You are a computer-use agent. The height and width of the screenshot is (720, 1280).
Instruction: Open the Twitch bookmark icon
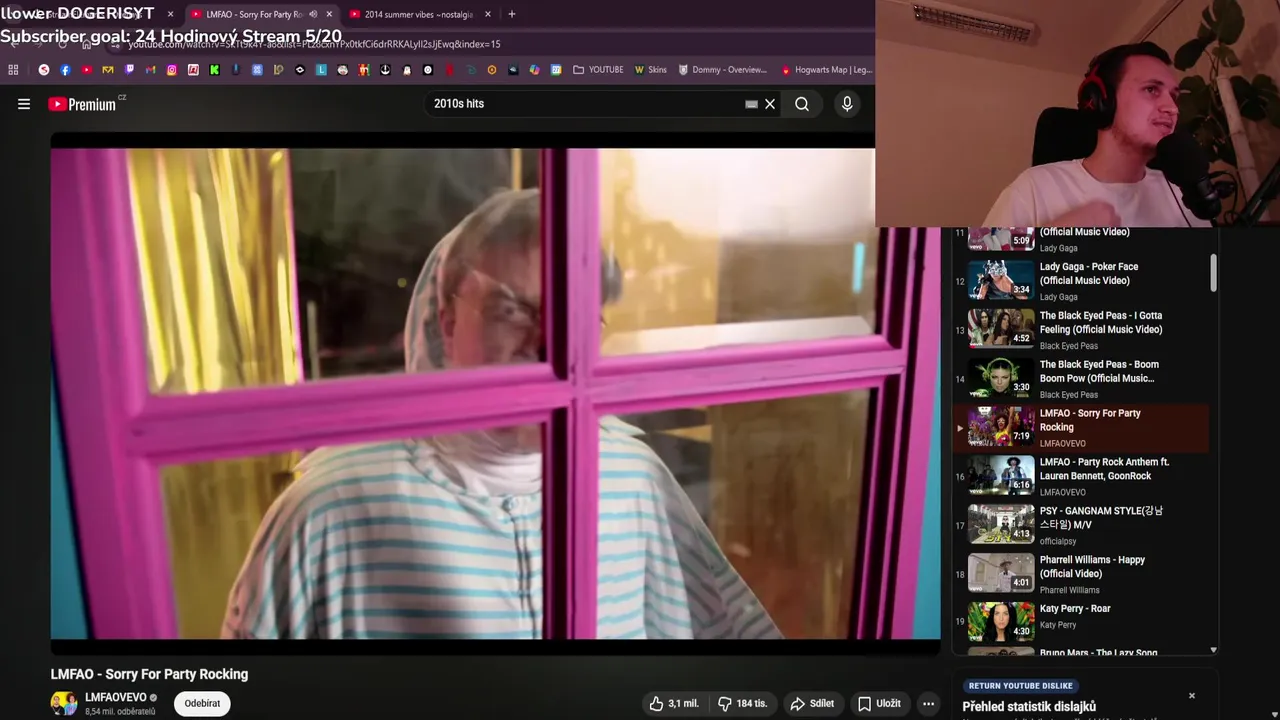click(x=129, y=70)
